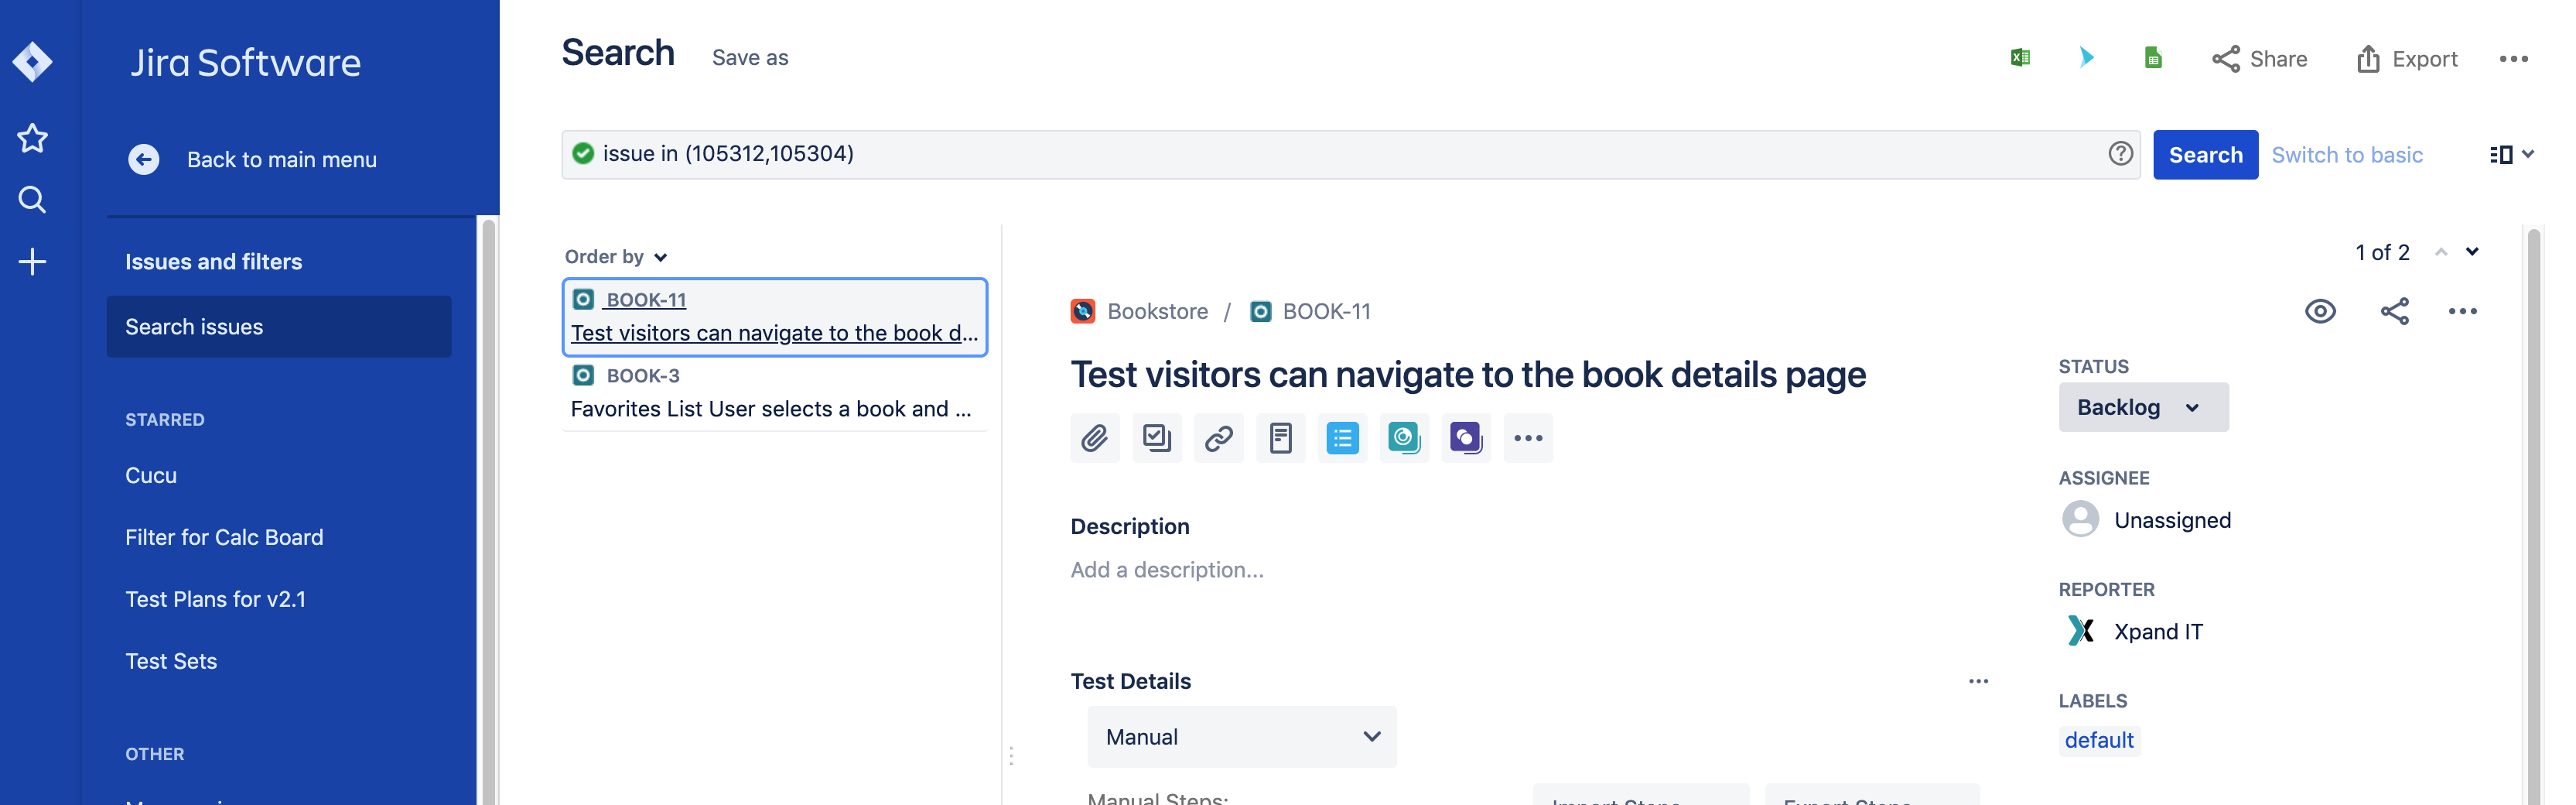Click Add a description placeholder
The image size is (2576, 805).
tap(1167, 569)
